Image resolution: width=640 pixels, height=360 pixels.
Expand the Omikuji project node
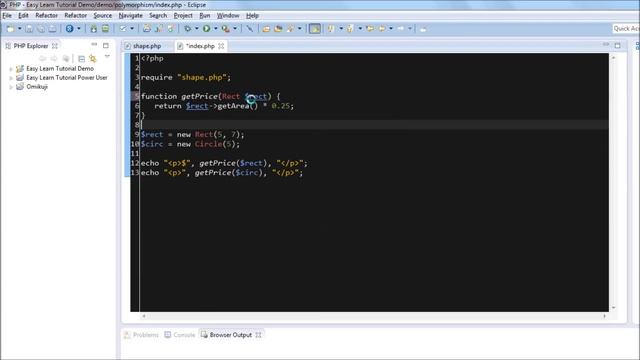tap(11, 87)
